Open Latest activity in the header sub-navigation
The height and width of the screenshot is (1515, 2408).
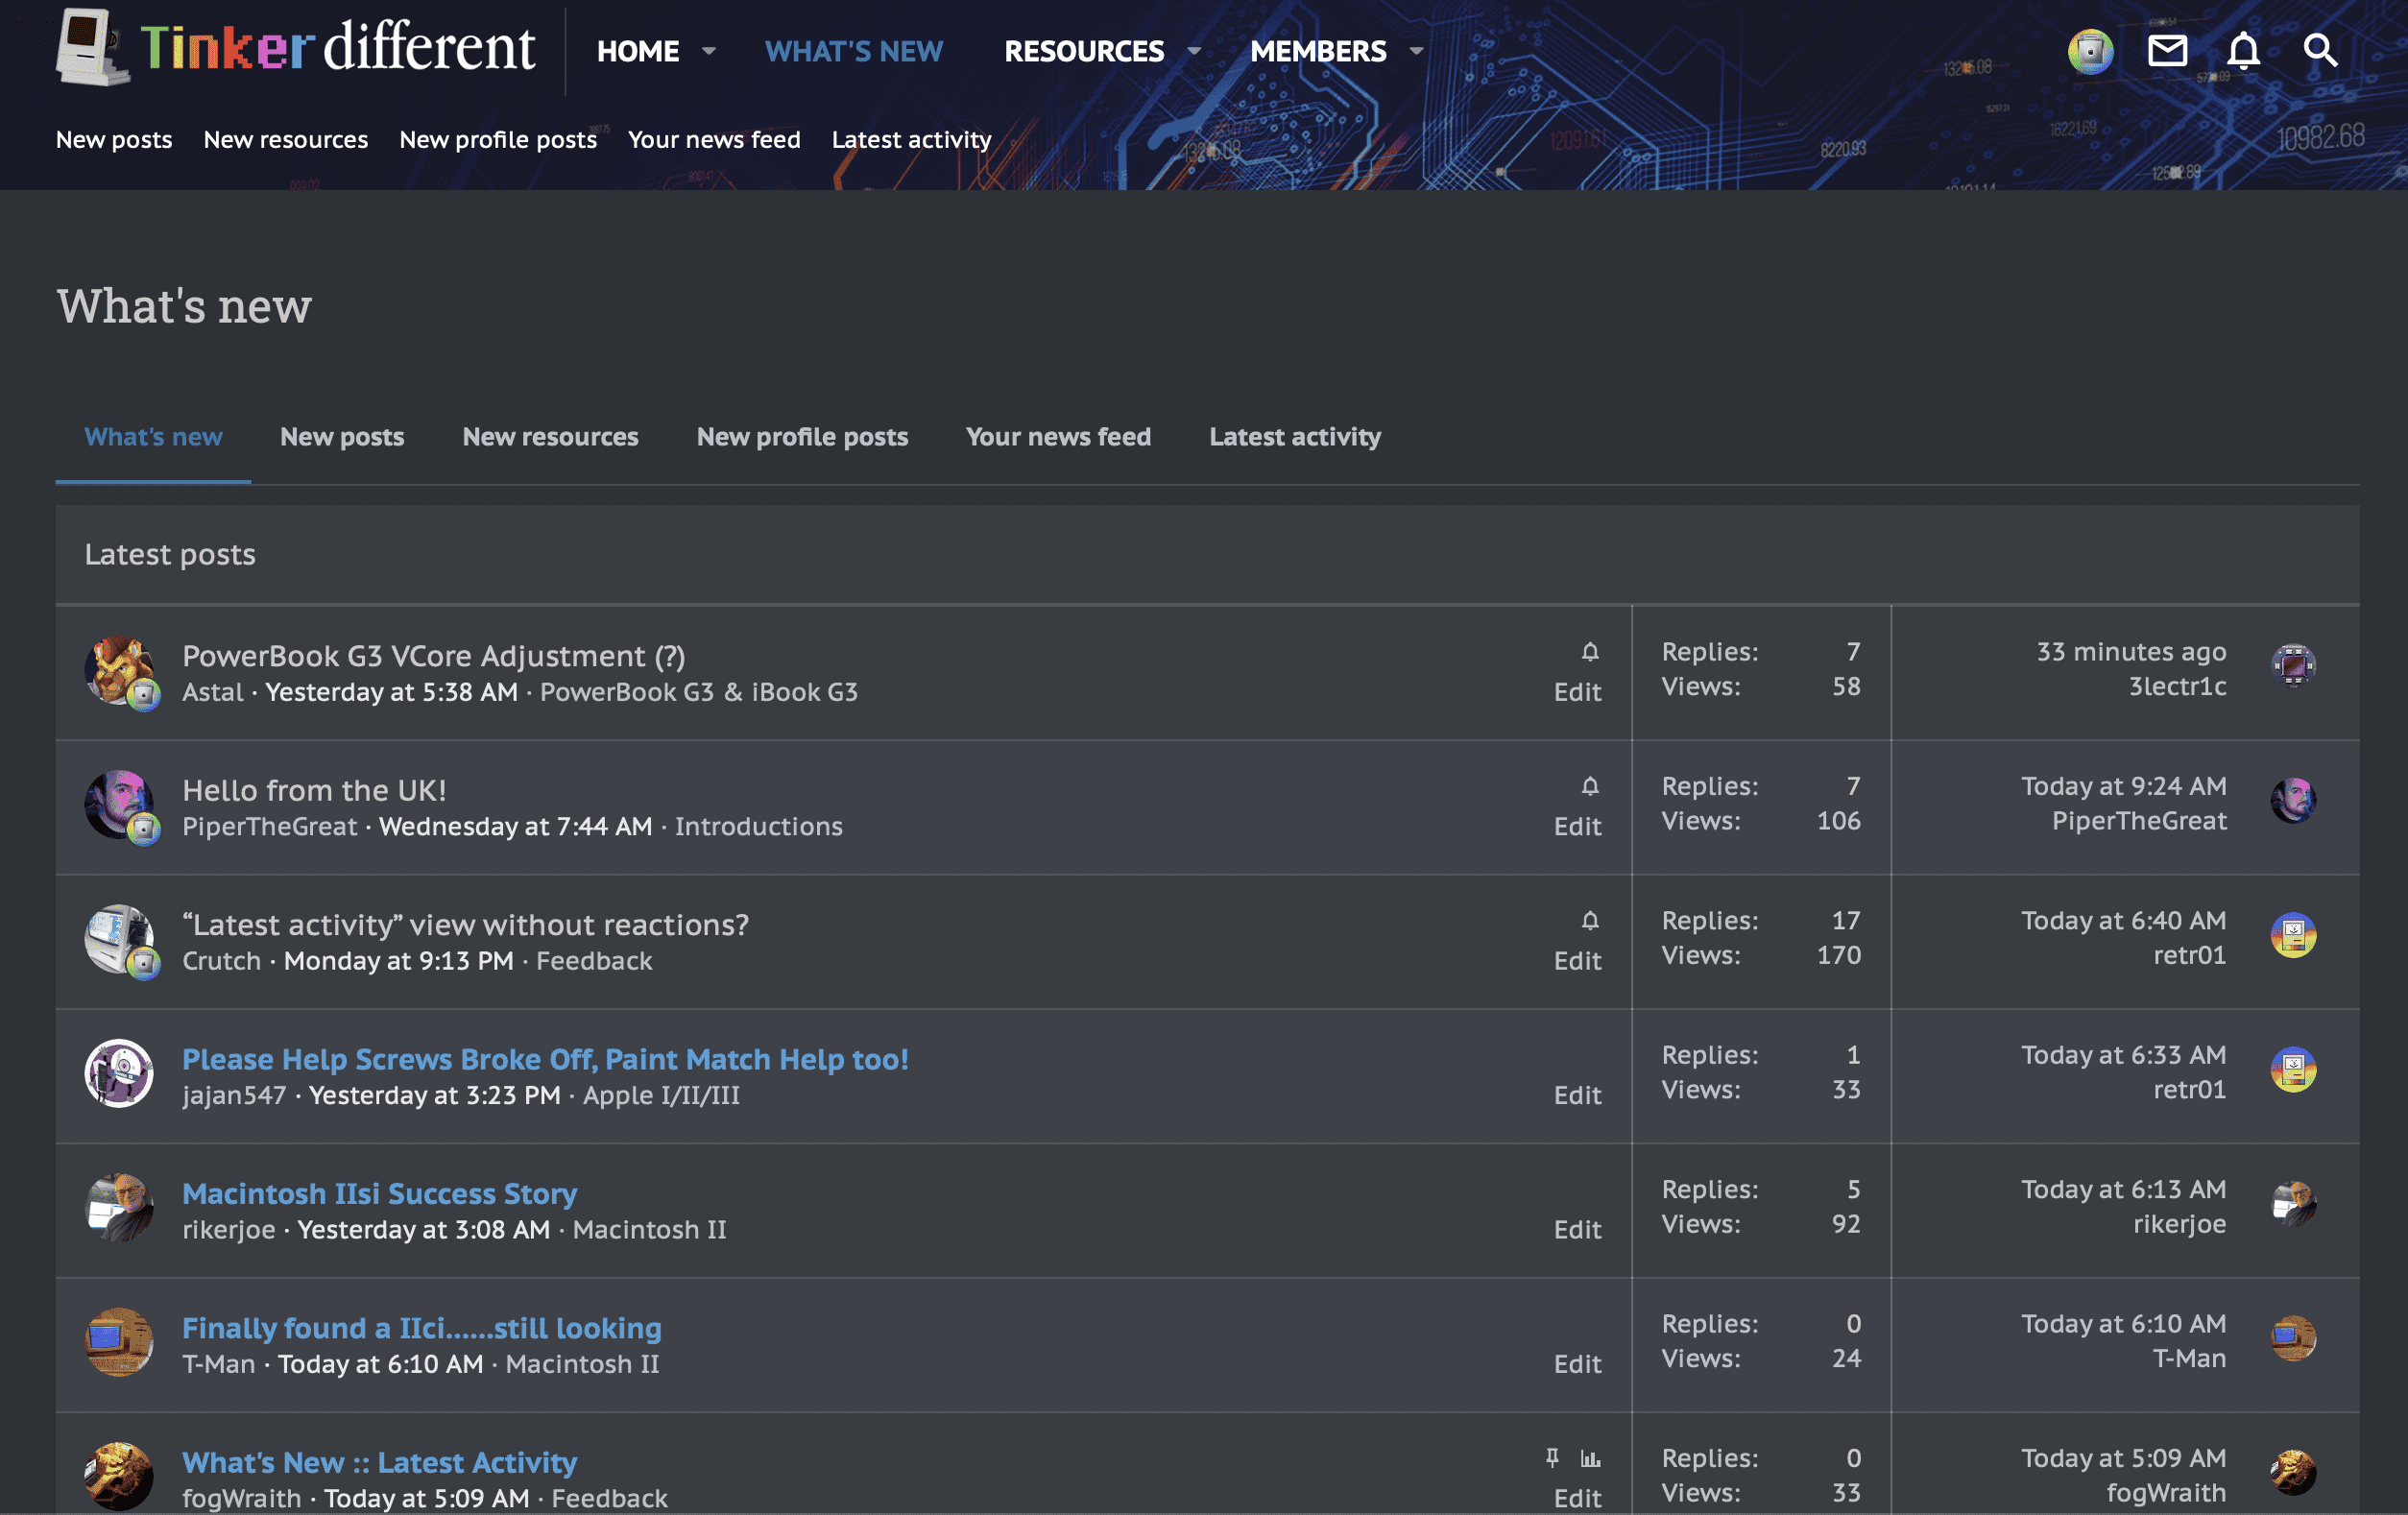(x=911, y=140)
